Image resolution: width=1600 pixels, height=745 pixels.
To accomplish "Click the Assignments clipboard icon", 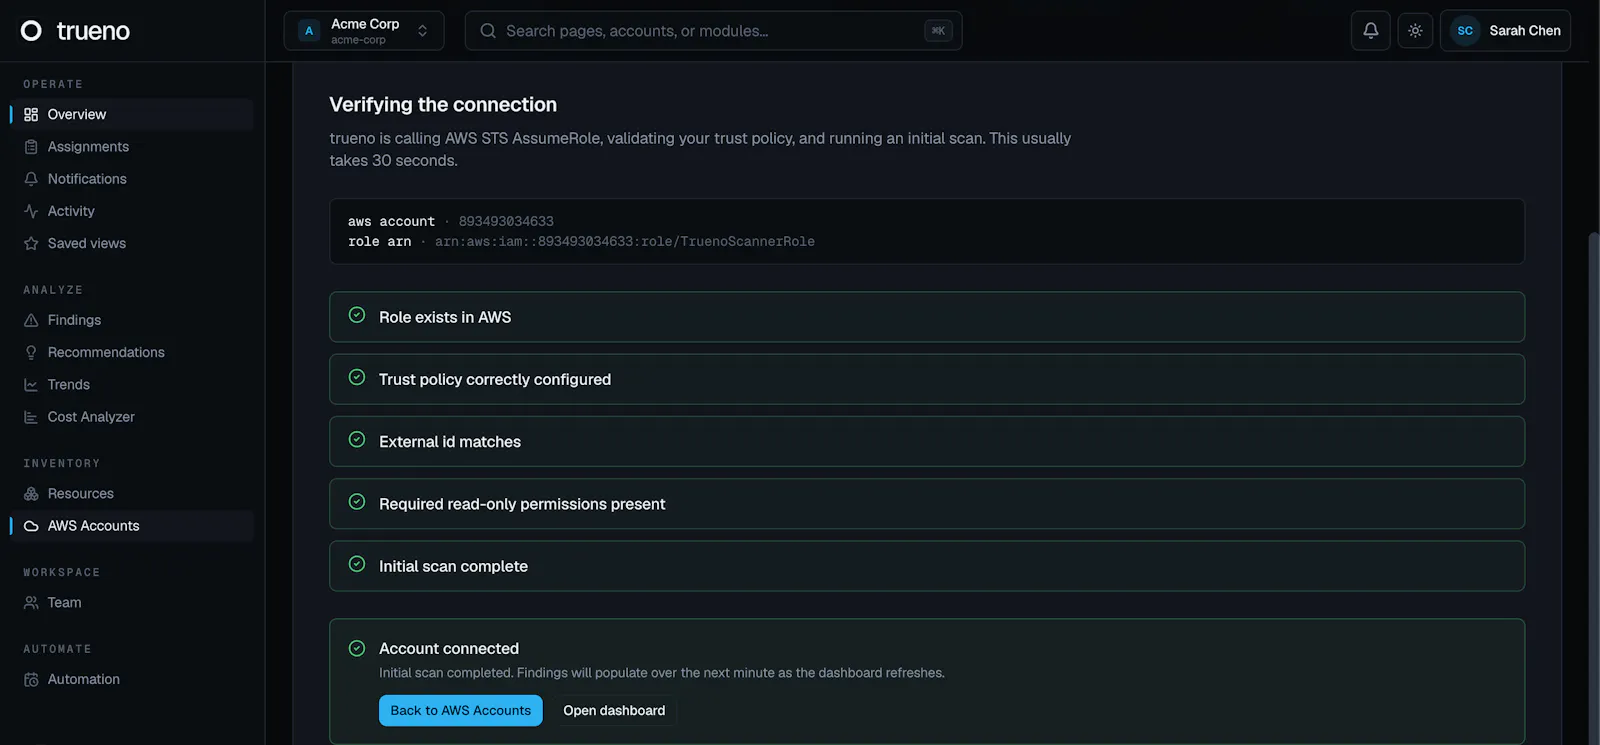I will click(31, 147).
